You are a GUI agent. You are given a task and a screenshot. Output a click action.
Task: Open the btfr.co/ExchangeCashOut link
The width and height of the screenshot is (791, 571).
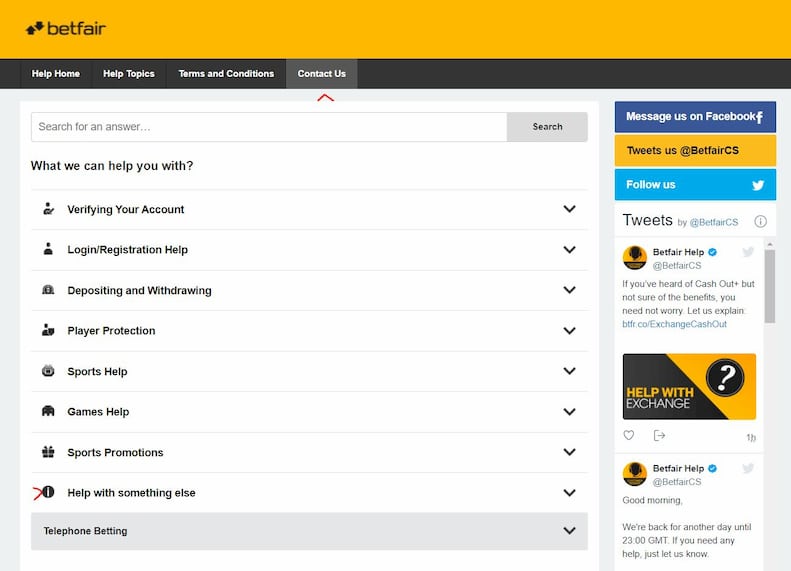[674, 324]
